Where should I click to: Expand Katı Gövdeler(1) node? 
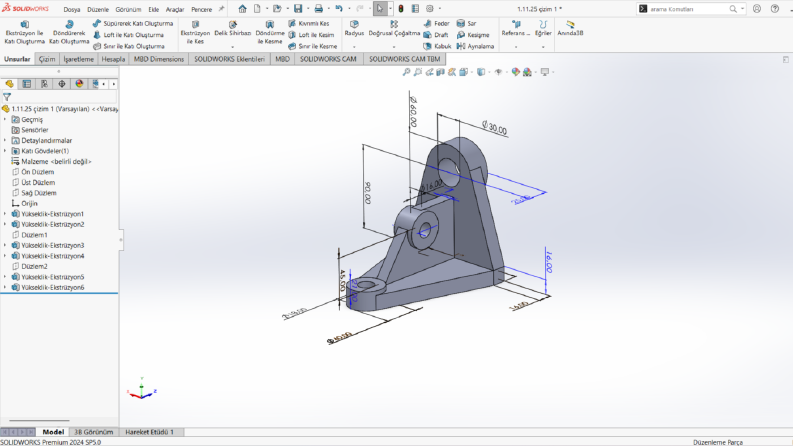(5, 151)
